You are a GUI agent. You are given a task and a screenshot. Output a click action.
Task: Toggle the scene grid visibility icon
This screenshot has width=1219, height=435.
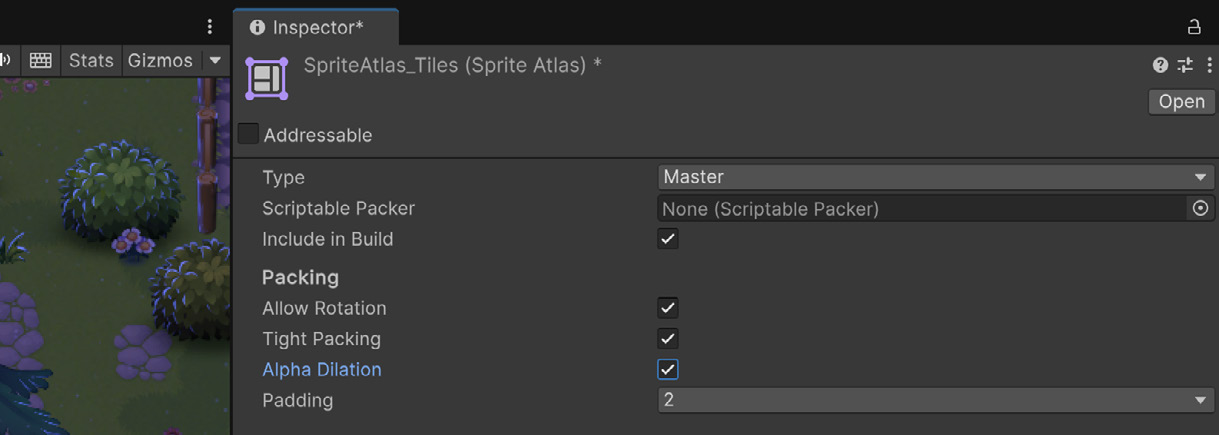40,60
